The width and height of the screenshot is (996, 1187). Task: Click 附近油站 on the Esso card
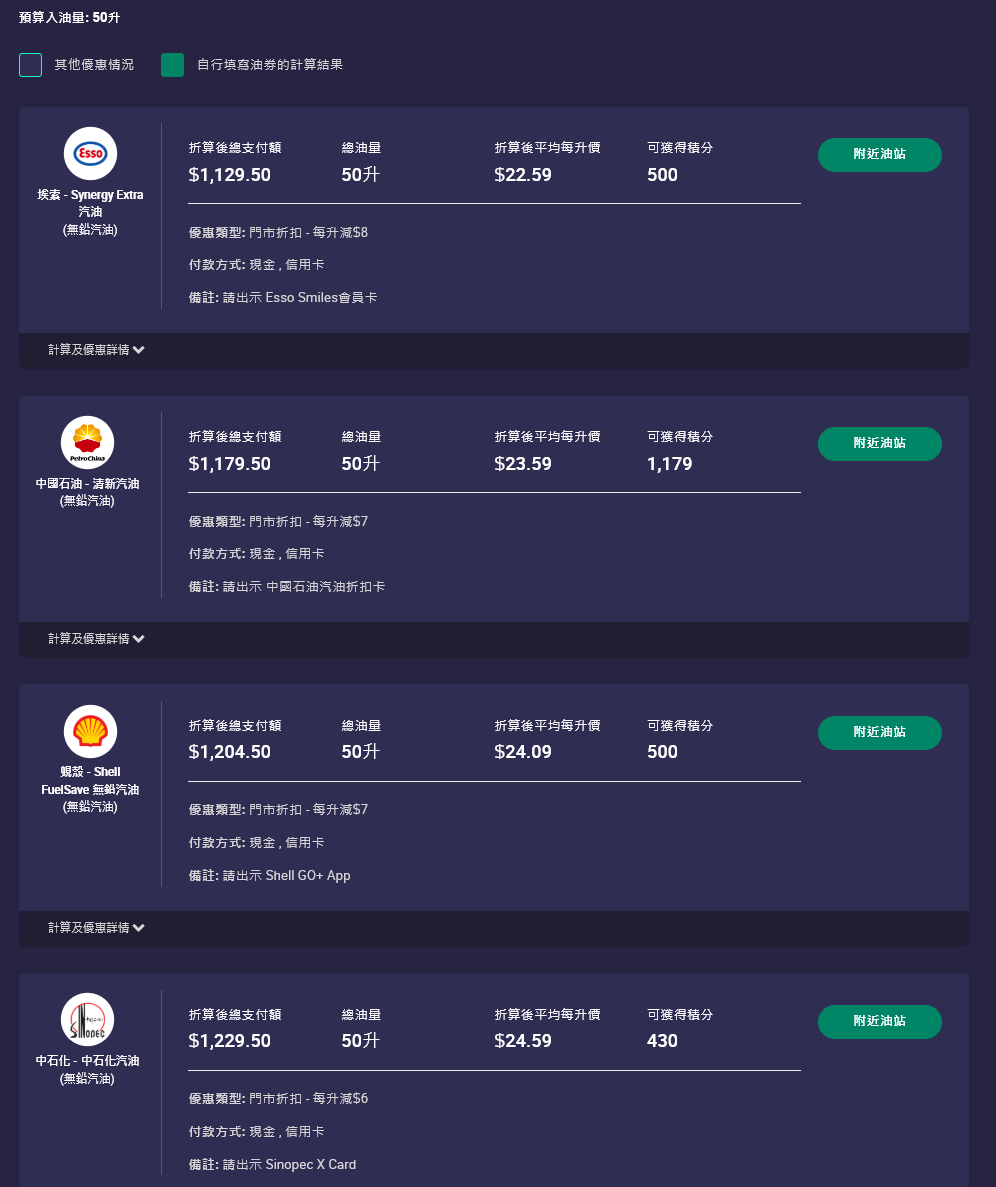tap(879, 155)
